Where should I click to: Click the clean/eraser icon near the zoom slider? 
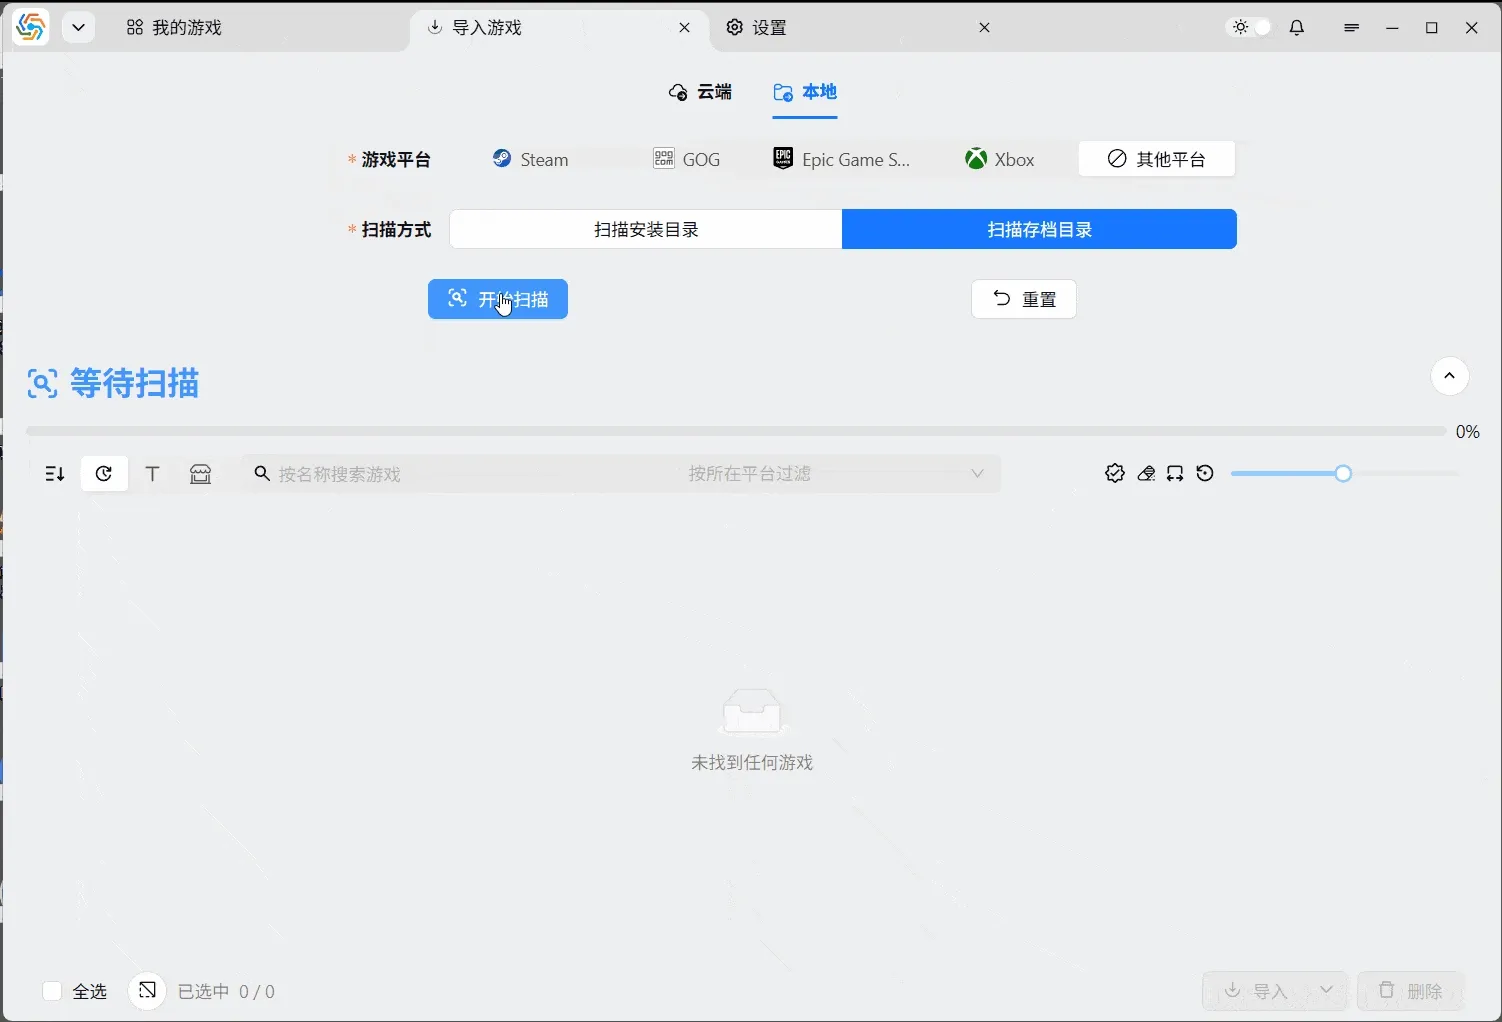tap(1145, 473)
